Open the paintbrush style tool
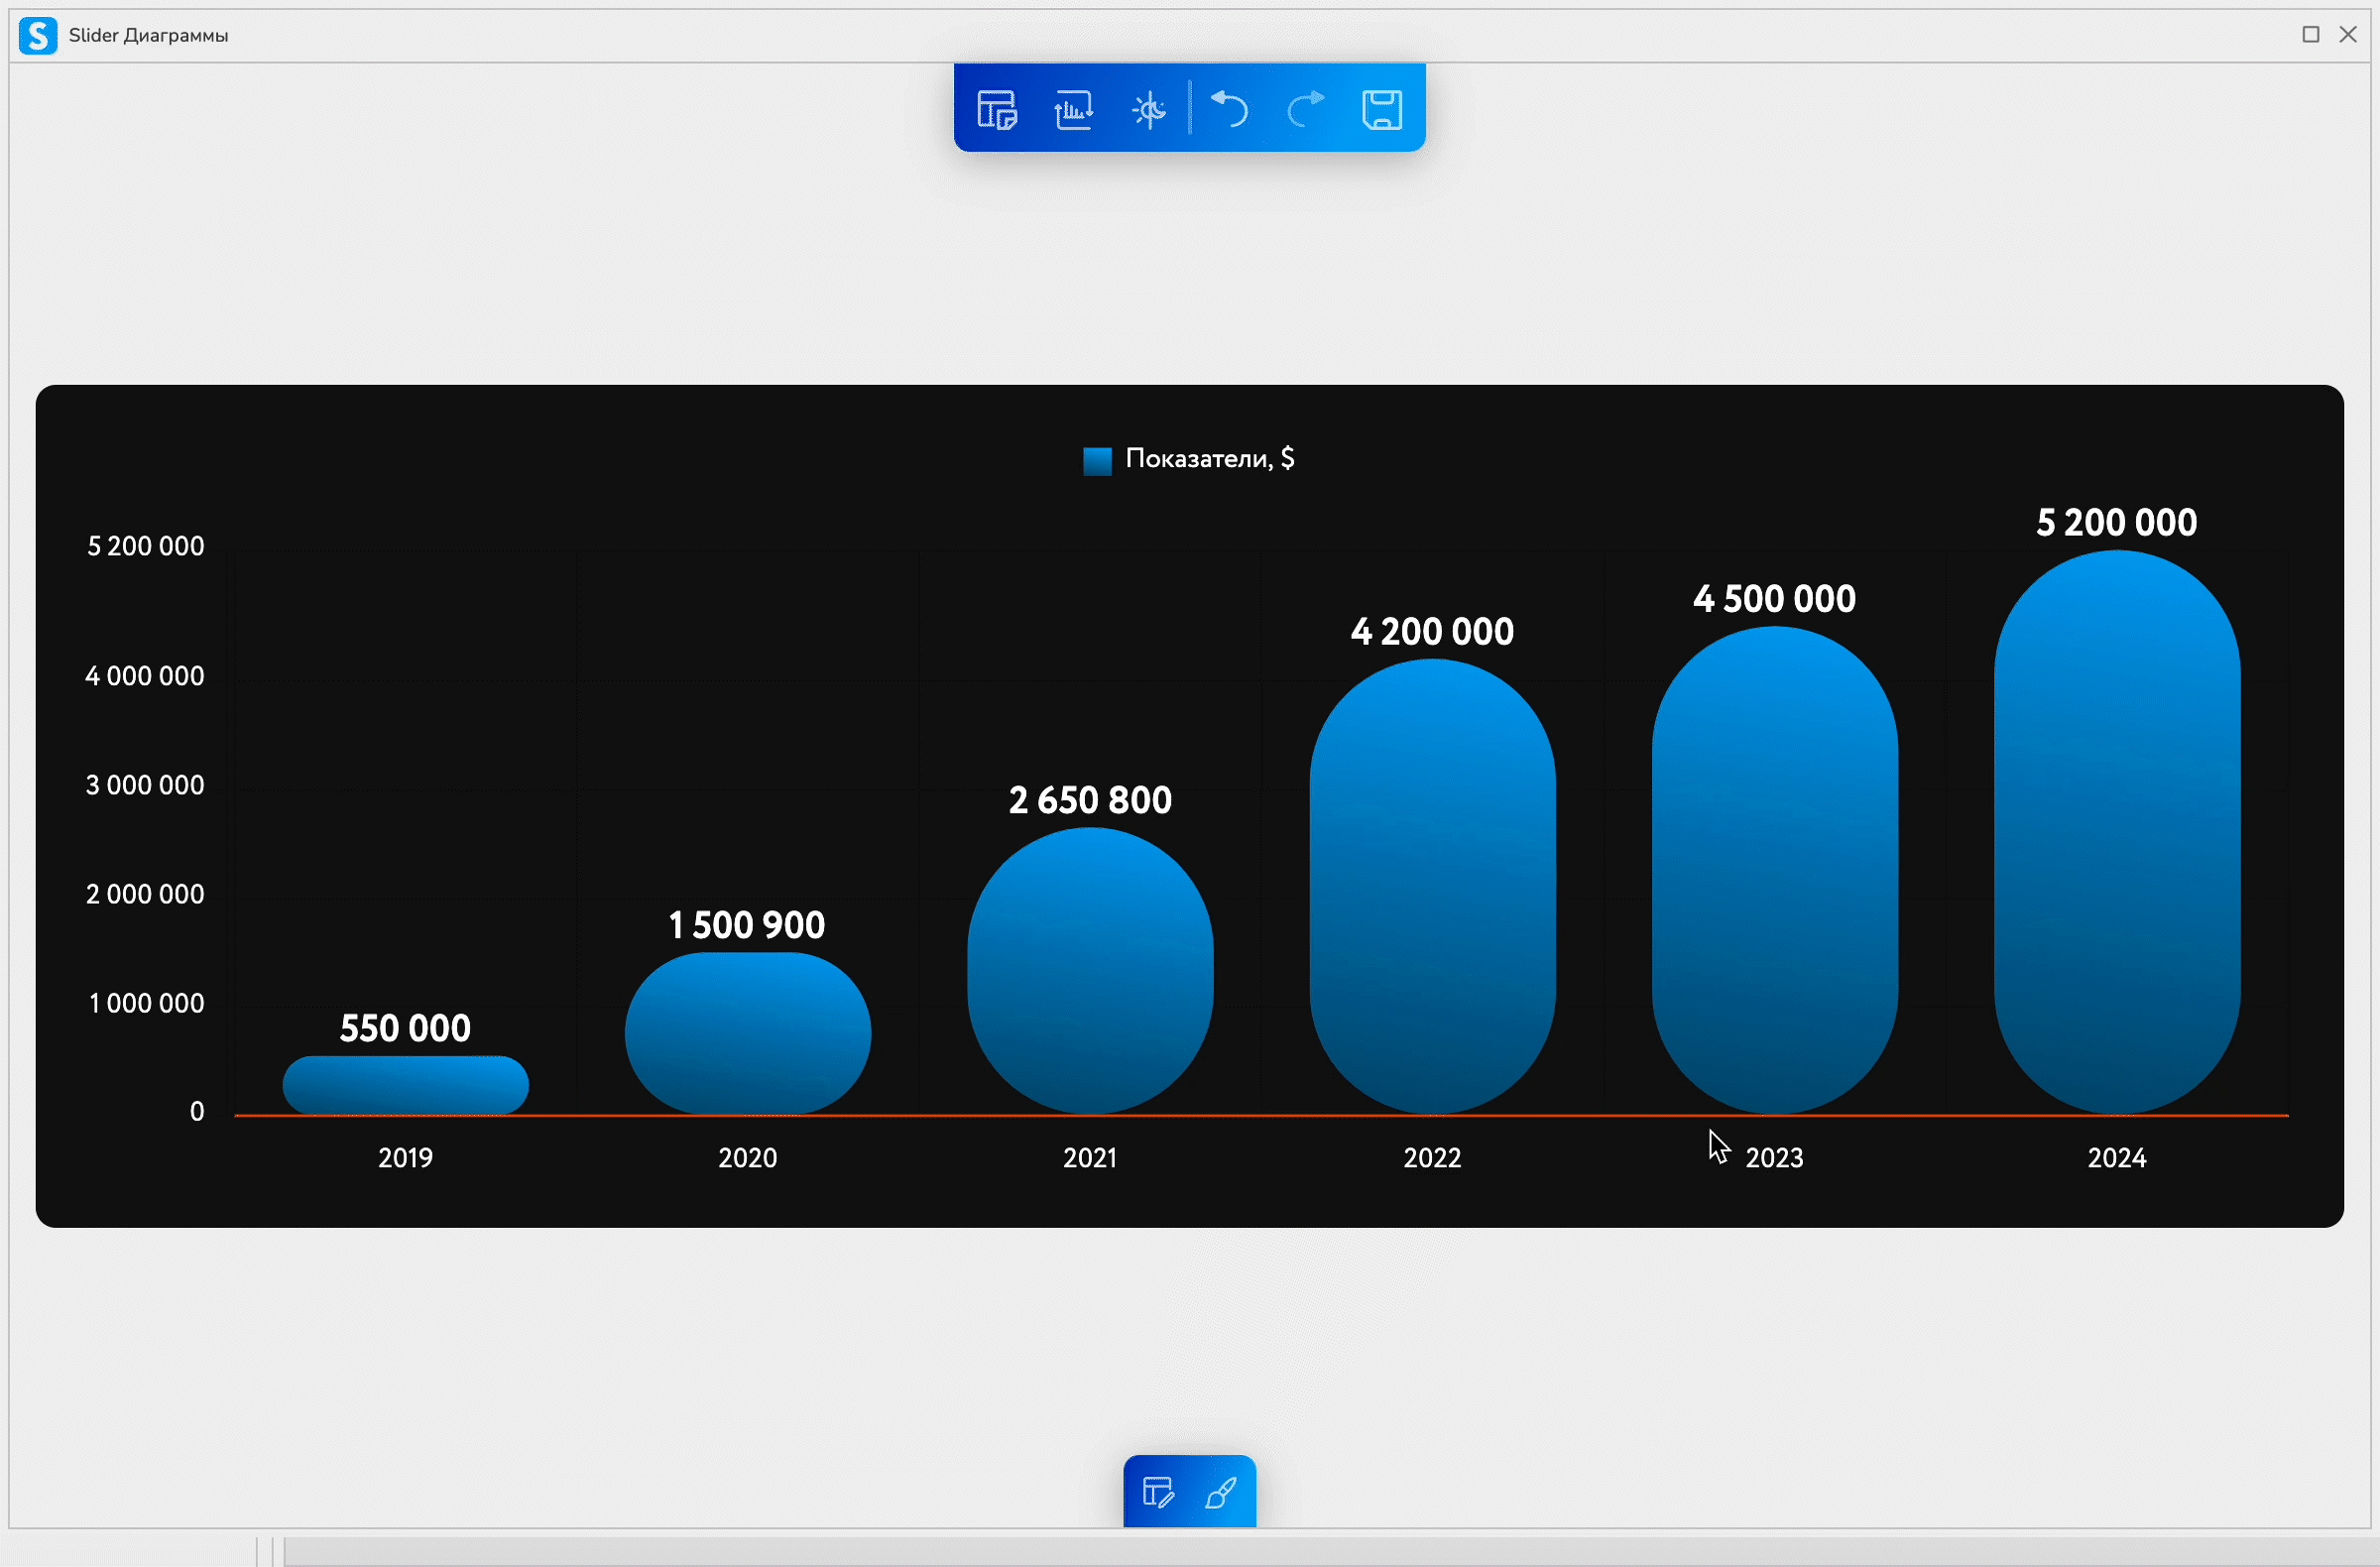The image size is (2380, 1567). pos(1221,1493)
